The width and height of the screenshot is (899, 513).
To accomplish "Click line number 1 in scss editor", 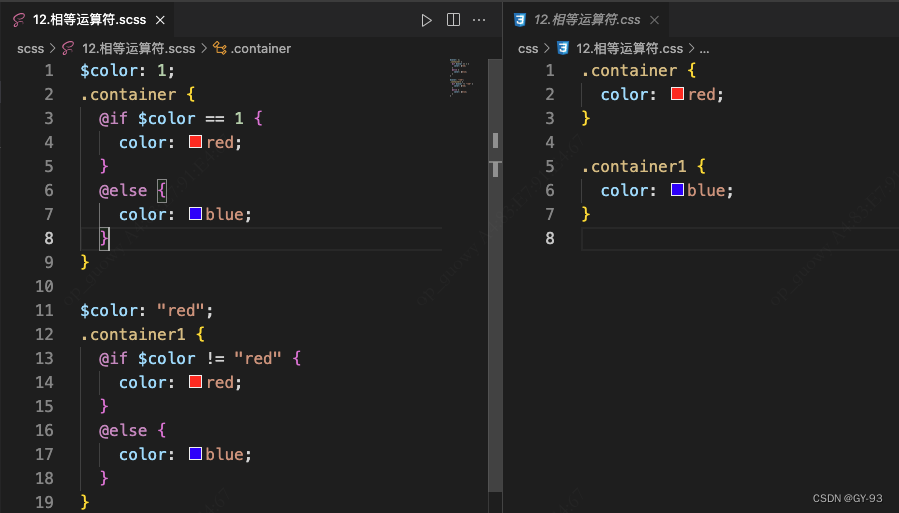I will click(49, 70).
